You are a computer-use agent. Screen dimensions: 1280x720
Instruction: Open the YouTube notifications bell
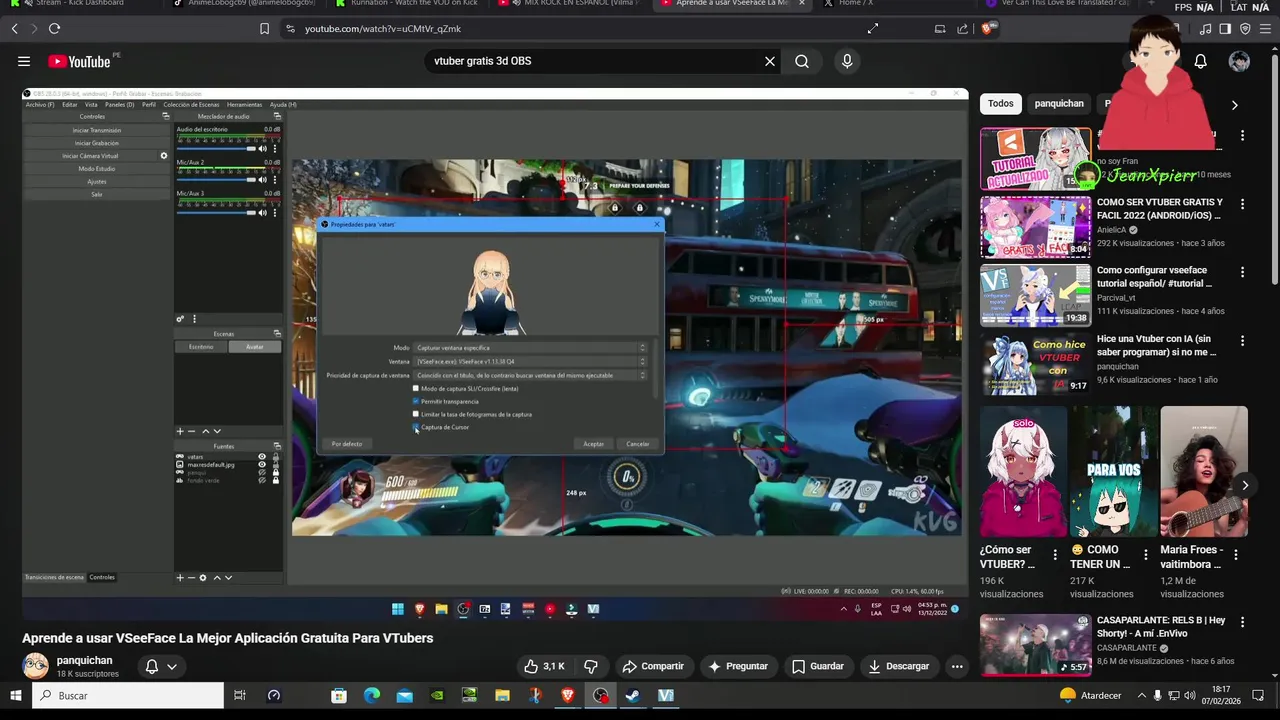(x=1201, y=61)
